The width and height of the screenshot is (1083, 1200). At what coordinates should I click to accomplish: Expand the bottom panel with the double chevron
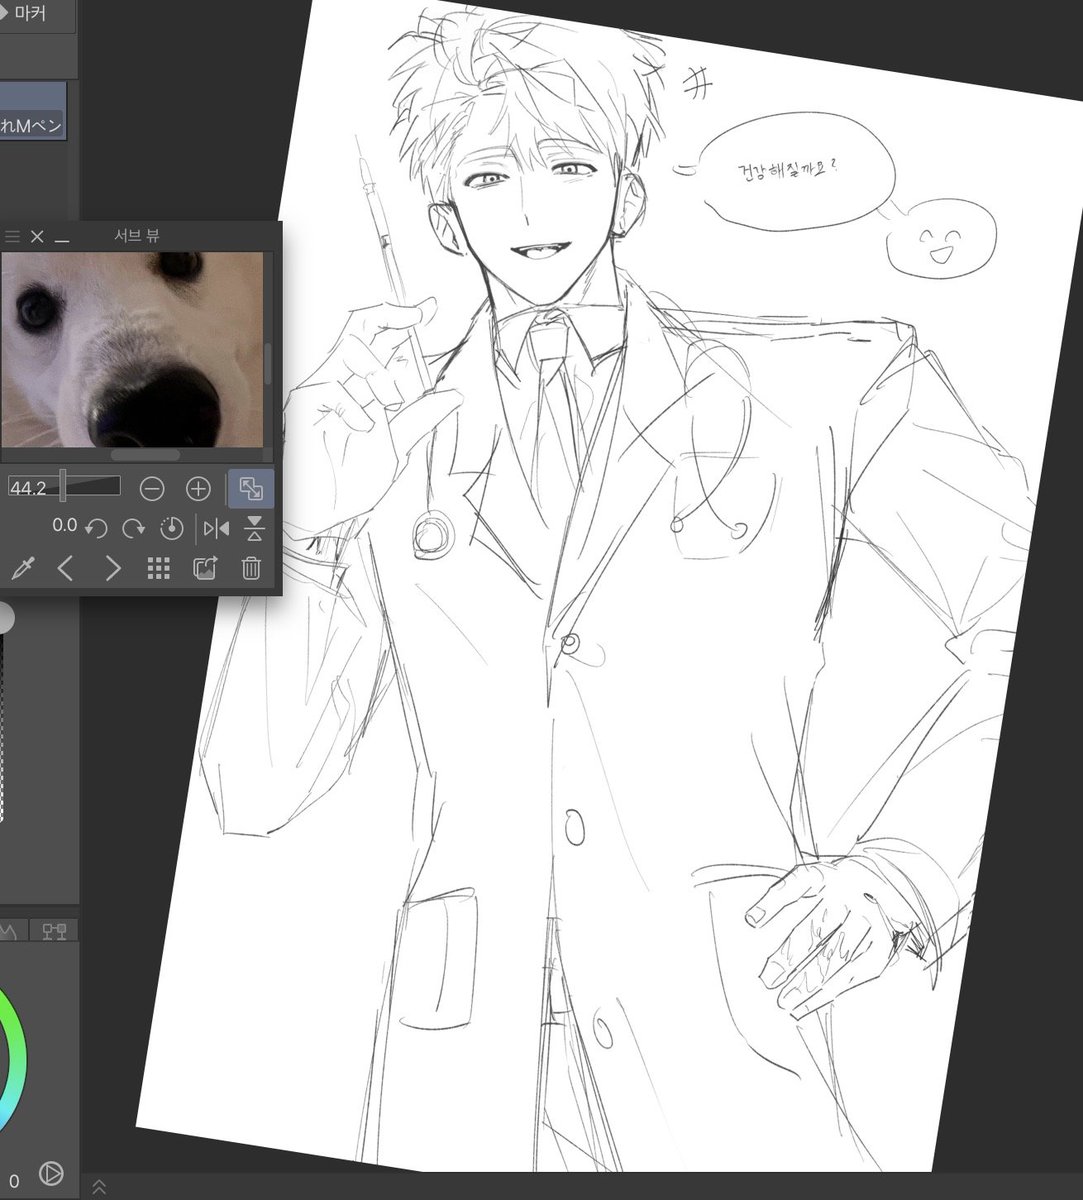(x=99, y=1187)
